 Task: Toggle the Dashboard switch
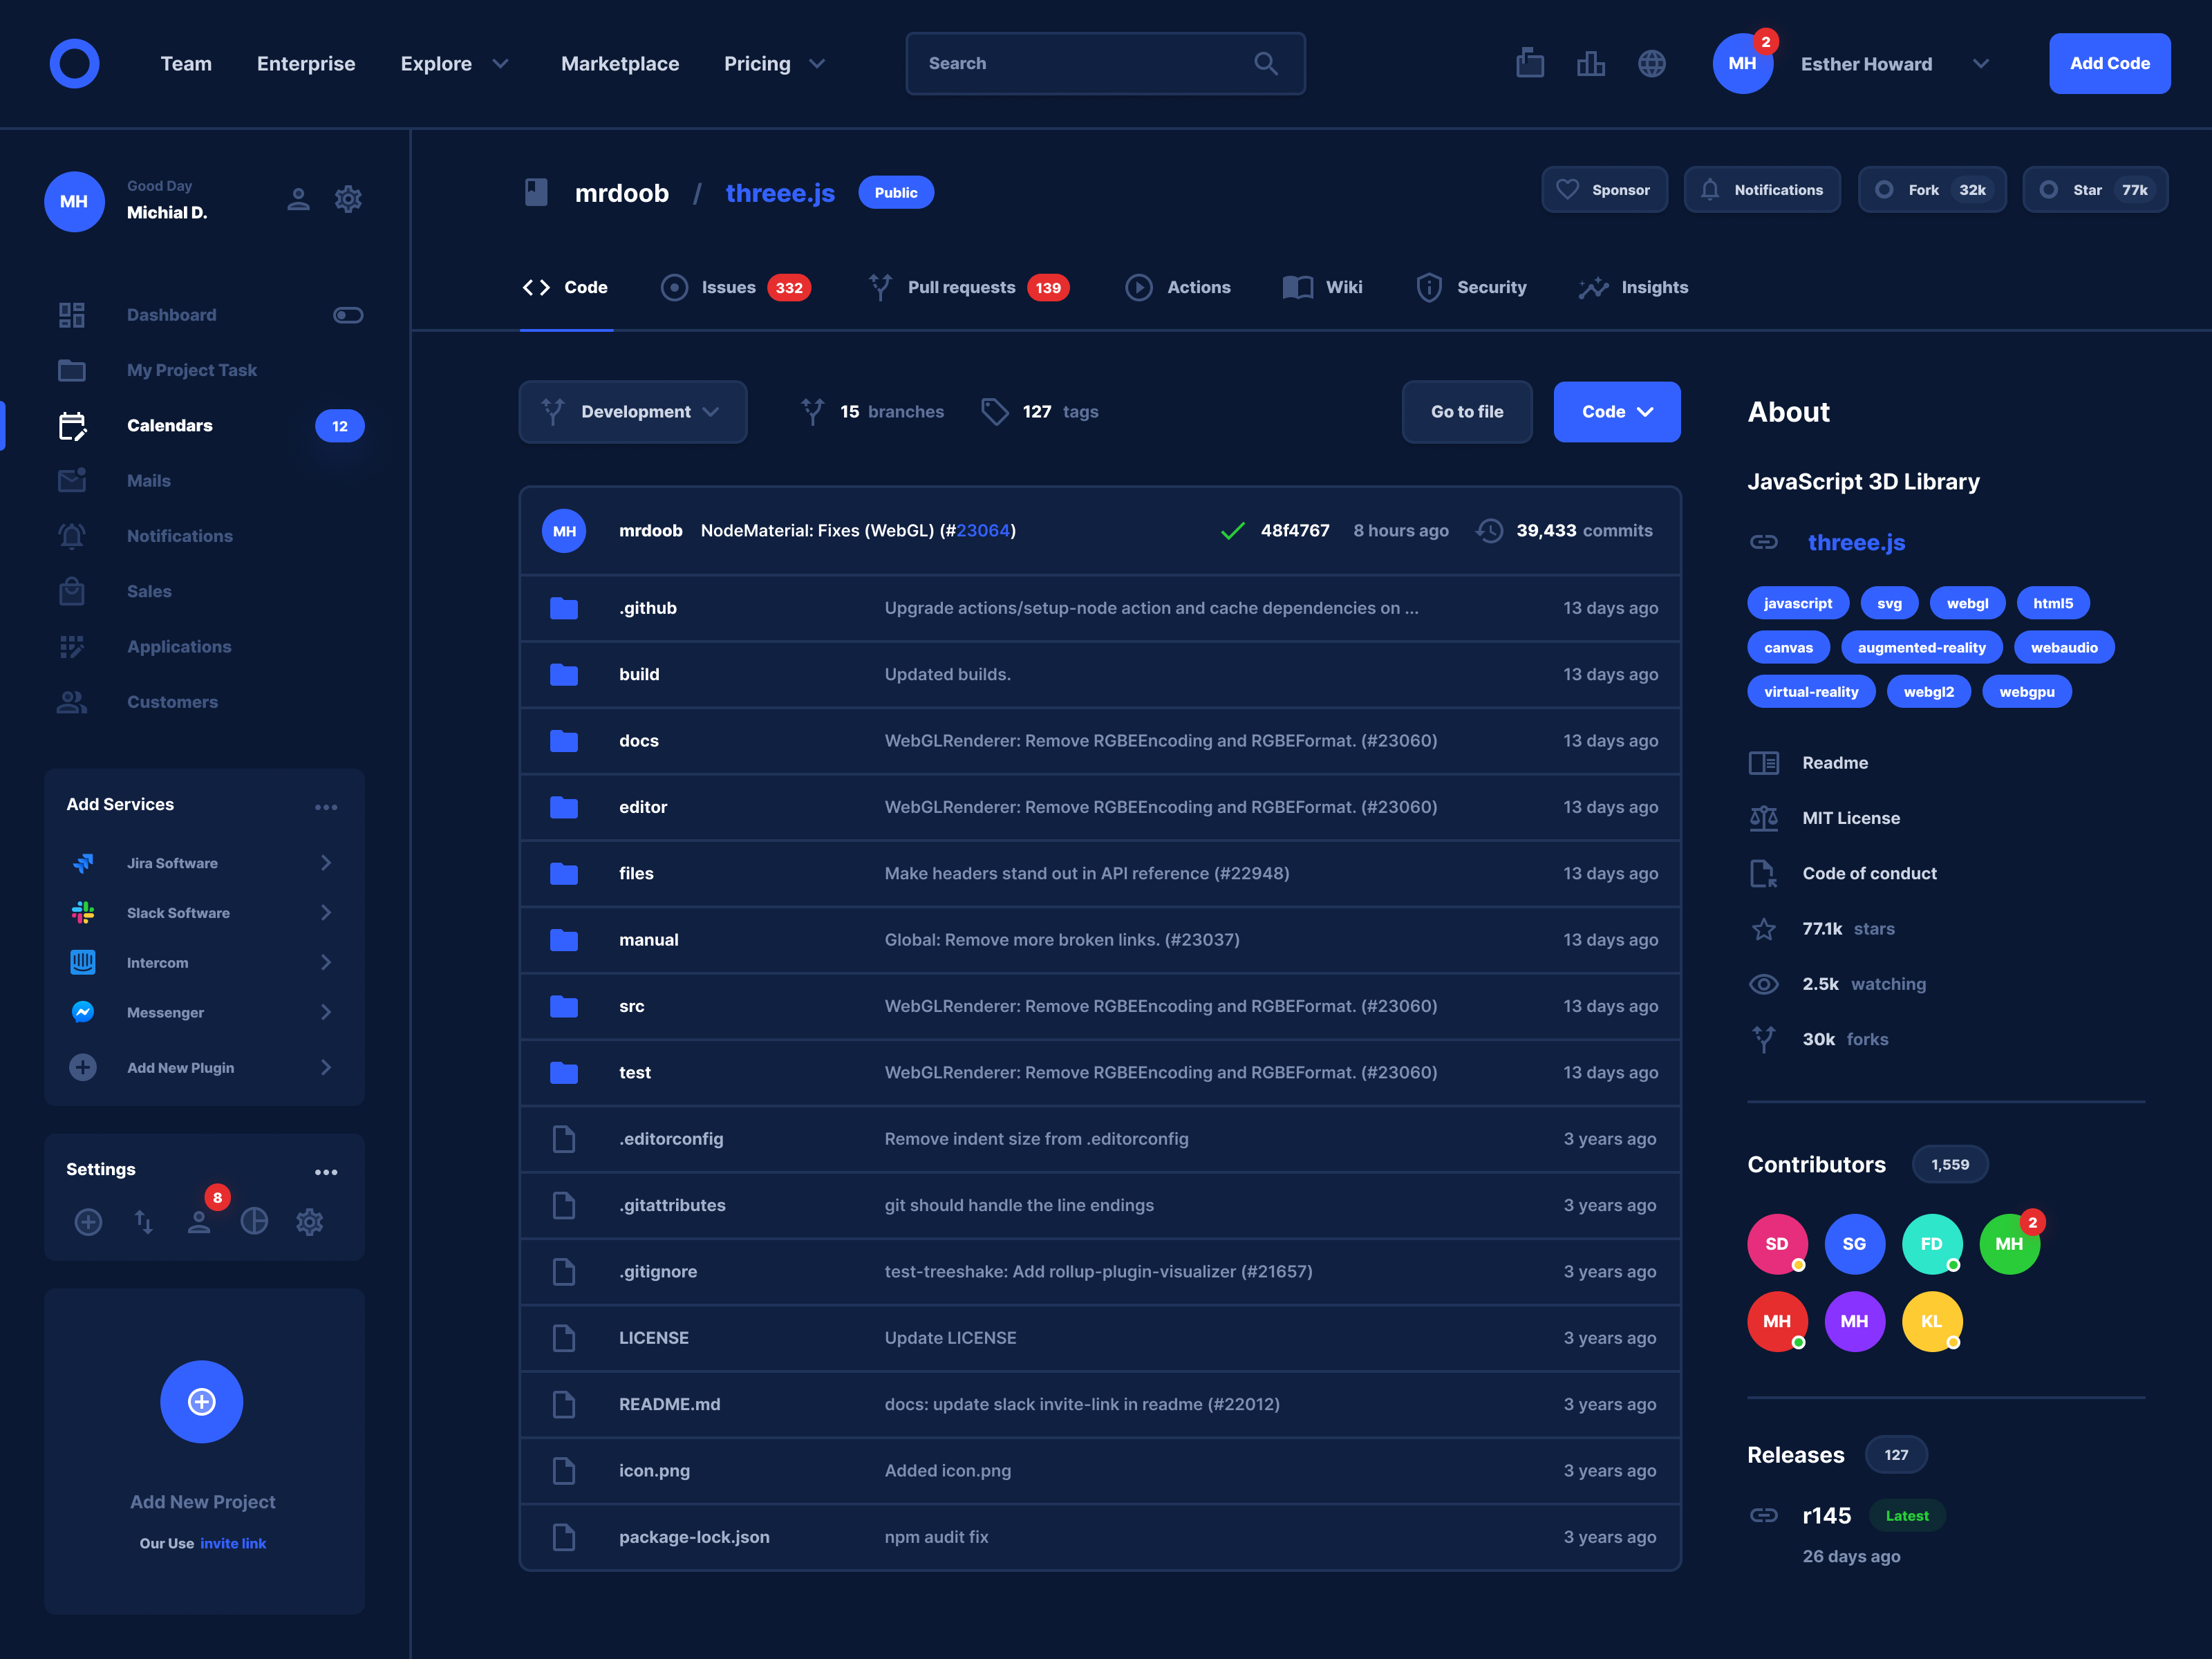pos(348,315)
